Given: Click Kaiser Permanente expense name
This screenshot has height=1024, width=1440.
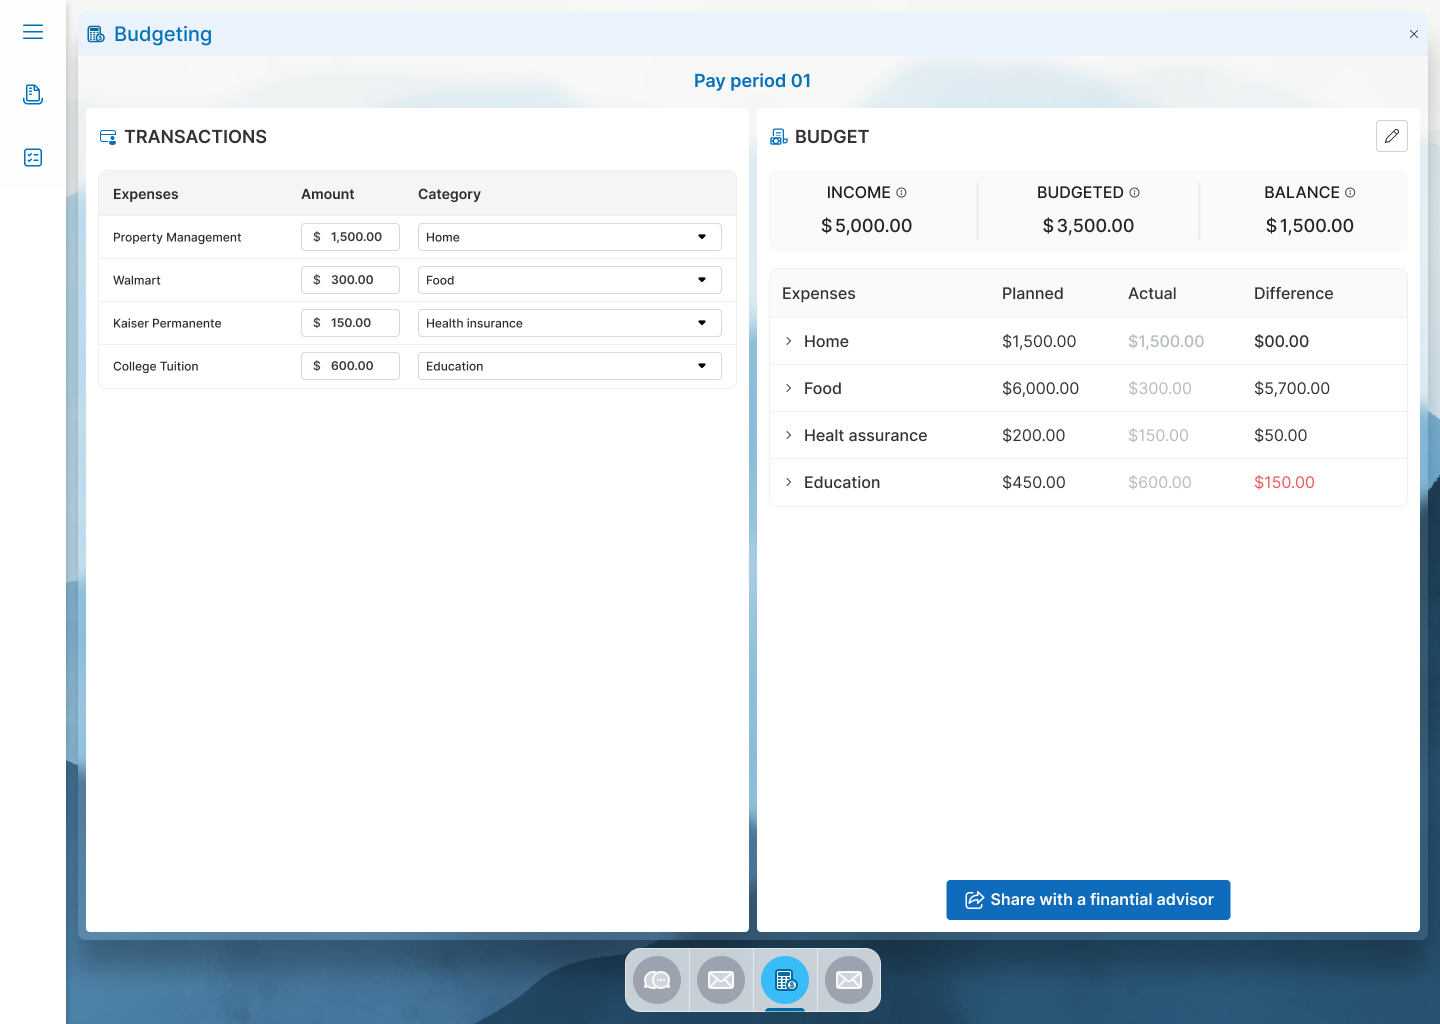Looking at the screenshot, I should click(x=167, y=323).
